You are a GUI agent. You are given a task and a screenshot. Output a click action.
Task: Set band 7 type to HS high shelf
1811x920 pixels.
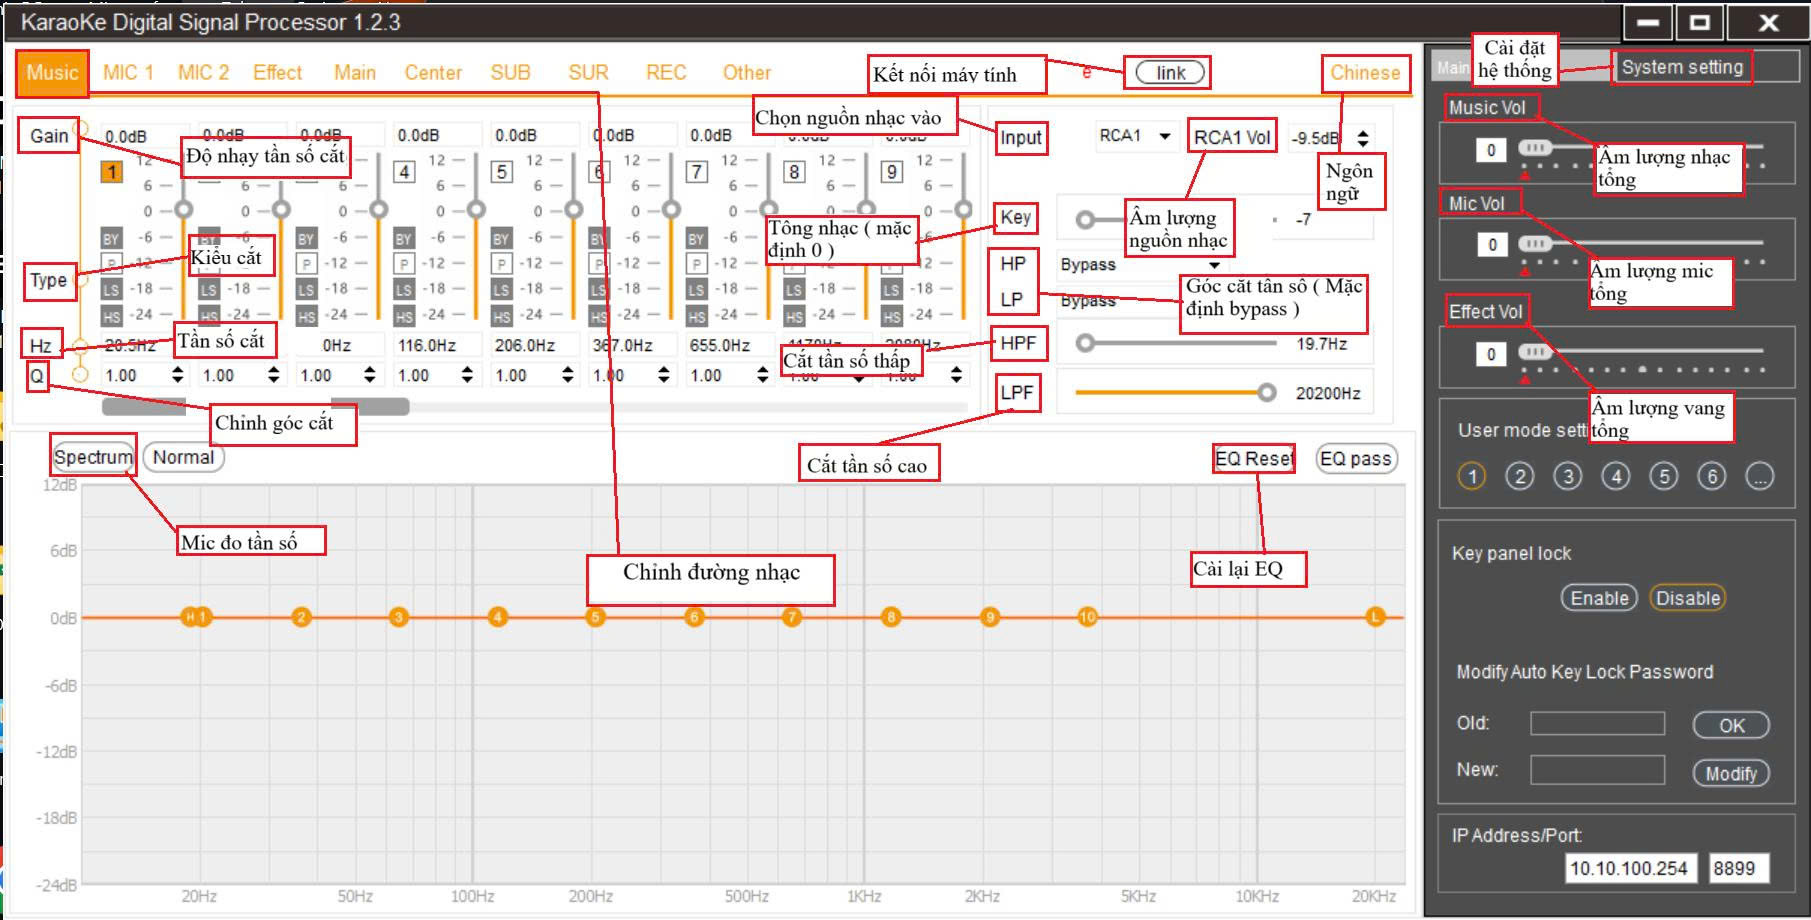(696, 316)
